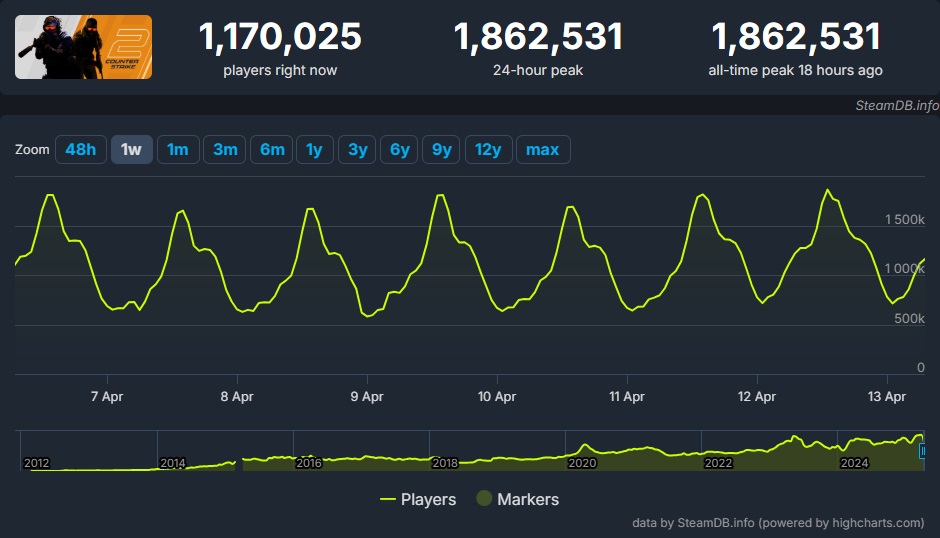Select the 3y zoom option
940x538 pixels.
[x=357, y=150]
